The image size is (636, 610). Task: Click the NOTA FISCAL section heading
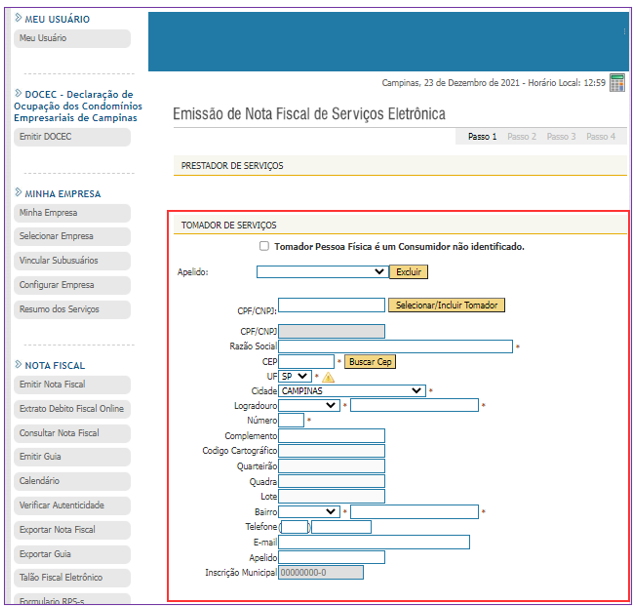click(55, 366)
